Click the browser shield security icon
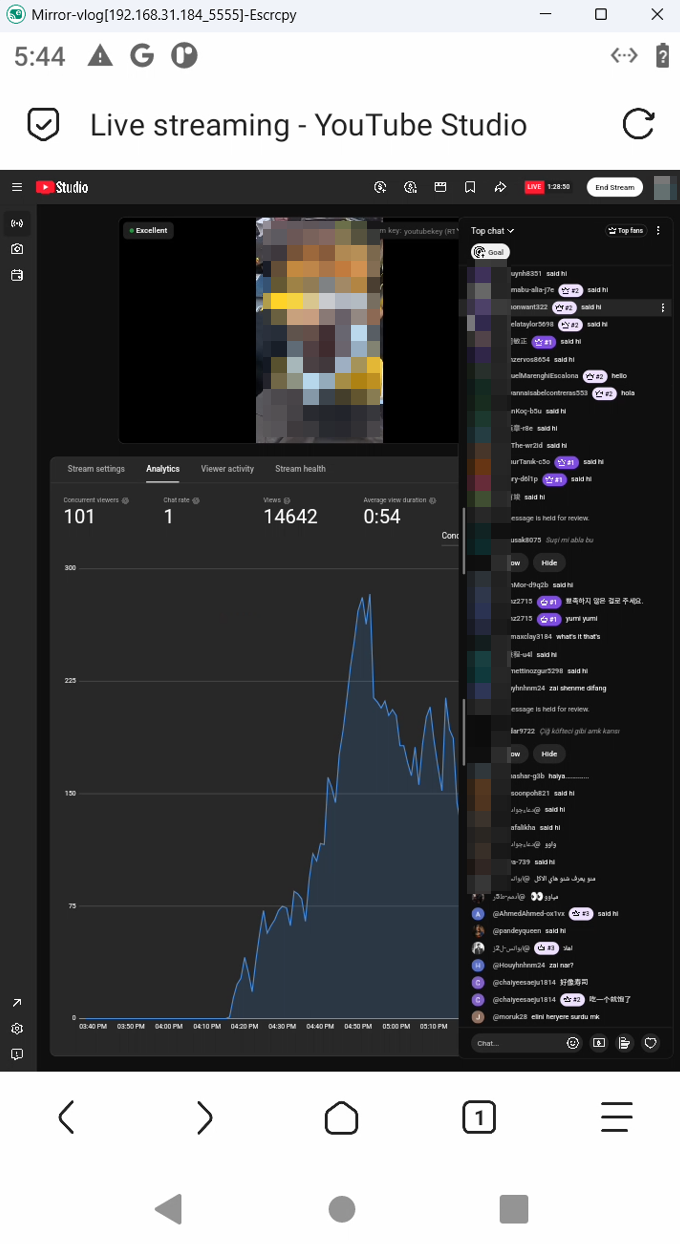 (43, 125)
